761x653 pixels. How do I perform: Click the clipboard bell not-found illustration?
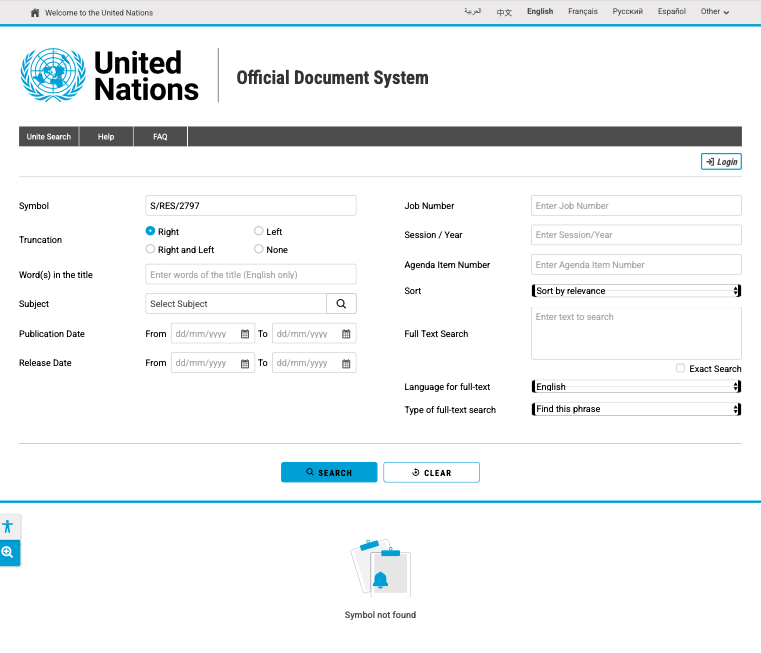click(x=380, y=568)
